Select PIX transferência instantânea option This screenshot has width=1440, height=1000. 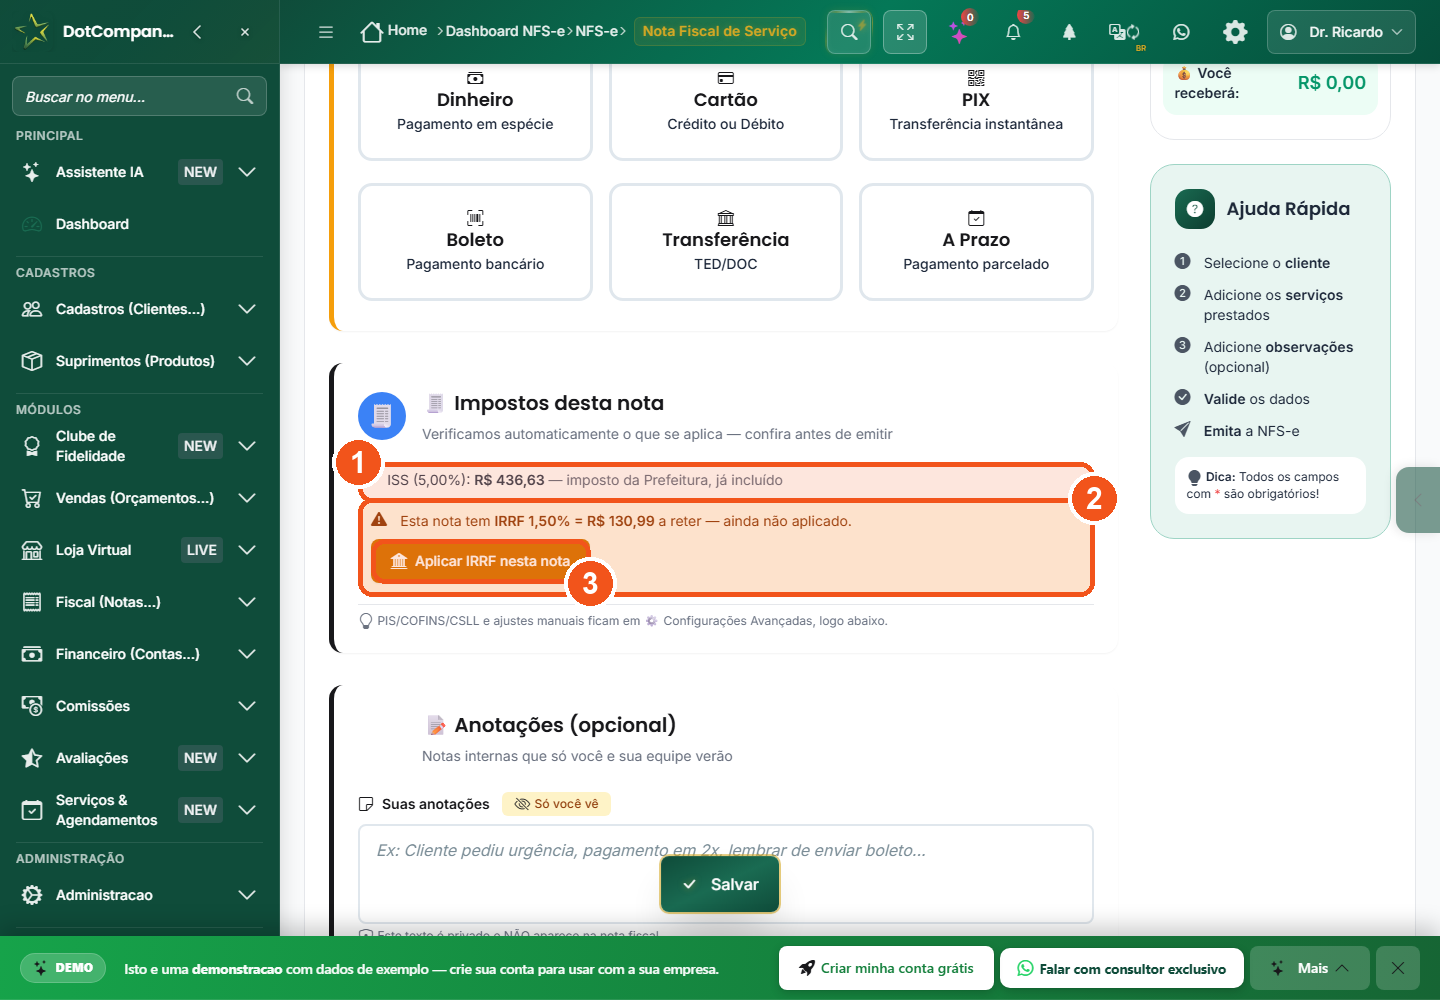coord(976,110)
